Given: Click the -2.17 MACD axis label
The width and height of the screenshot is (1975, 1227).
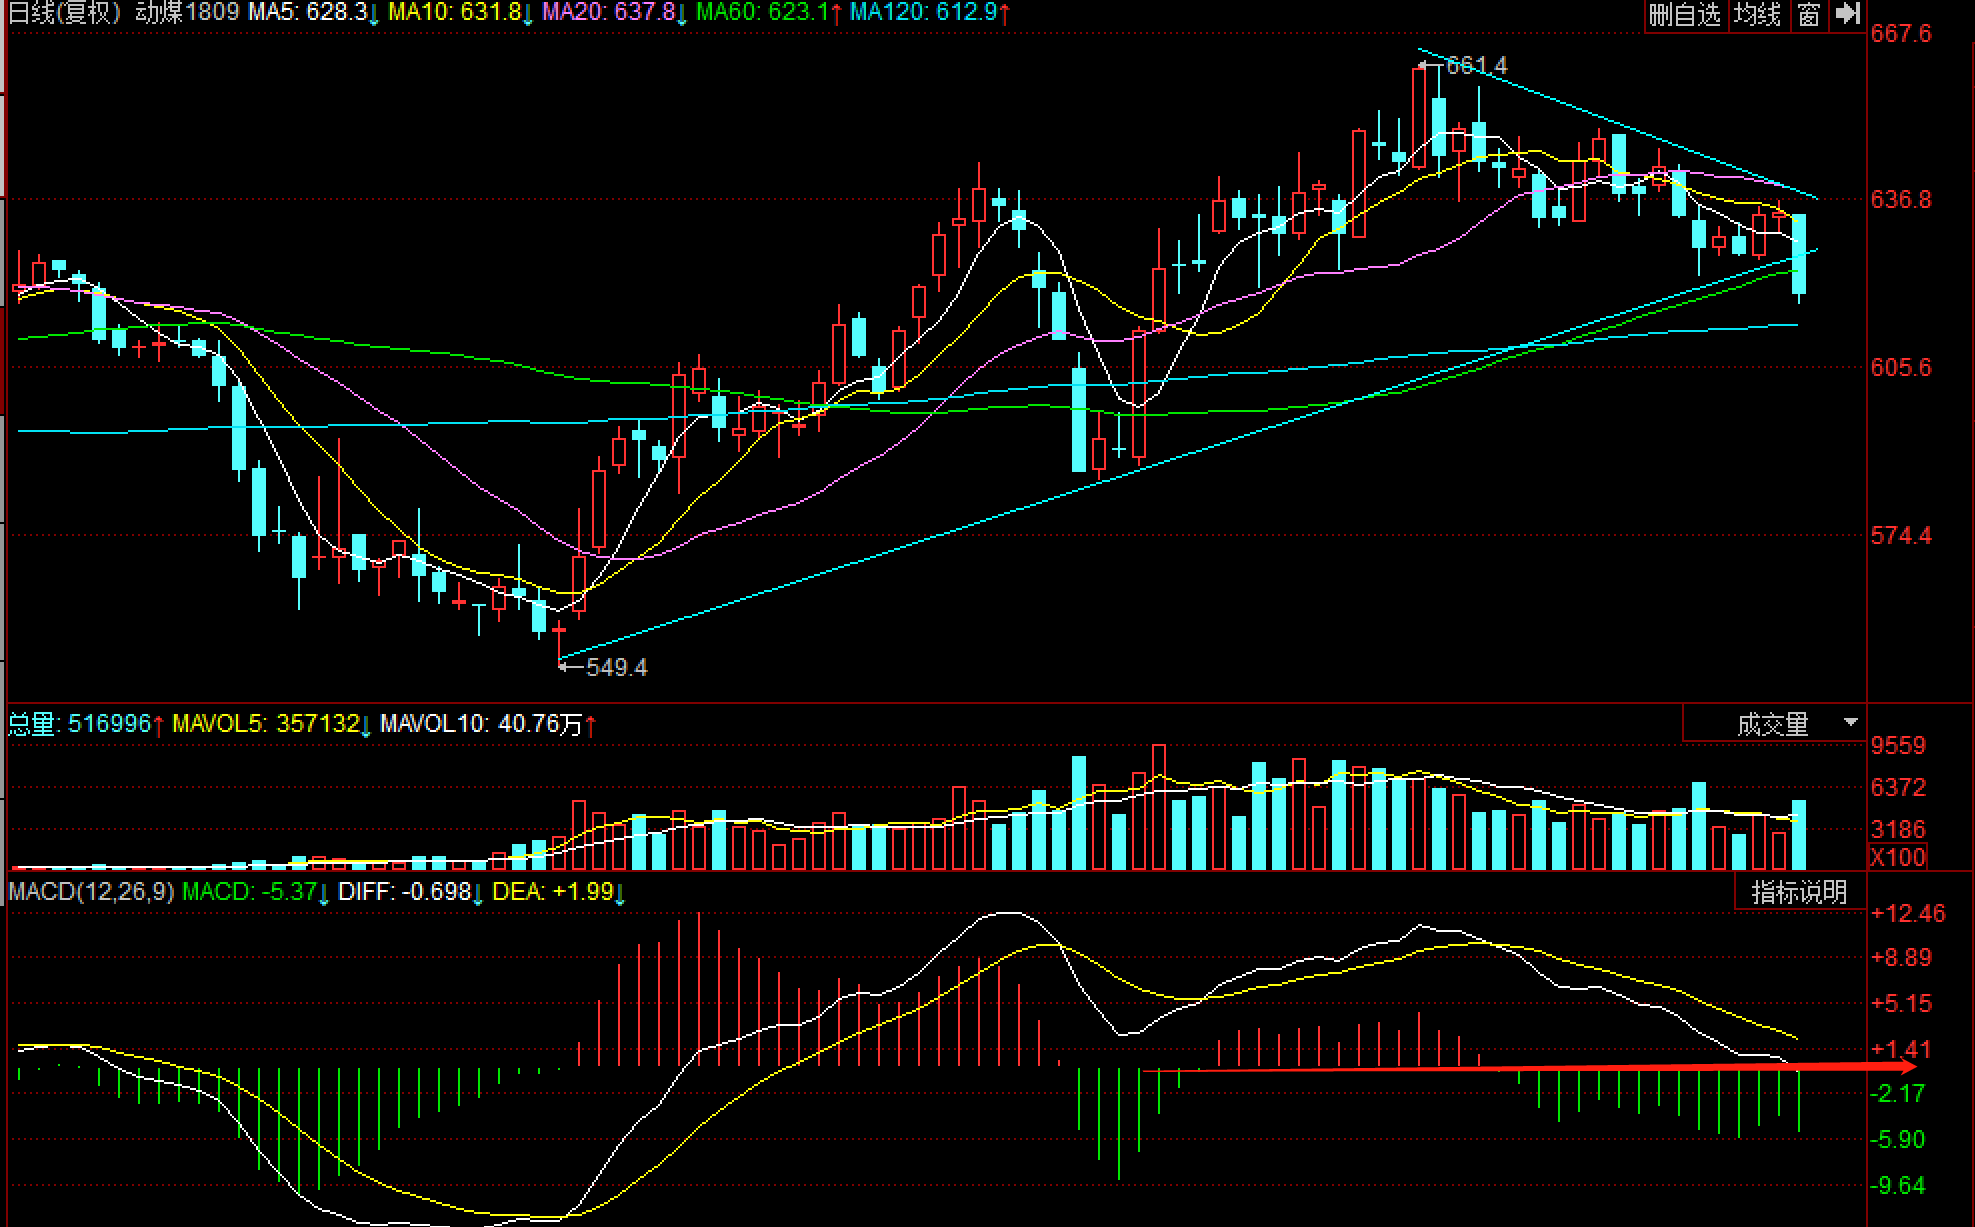Looking at the screenshot, I should [1899, 1094].
